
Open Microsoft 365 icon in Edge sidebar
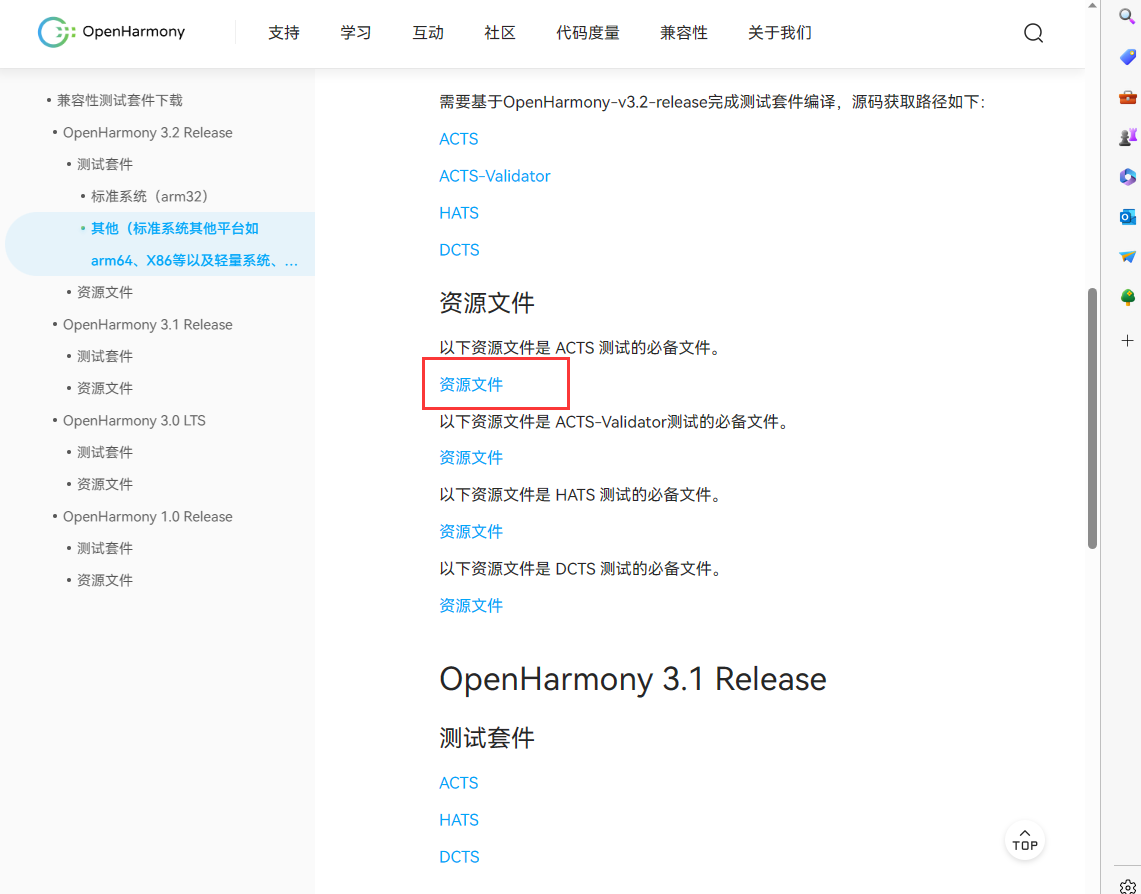pyautogui.click(x=1127, y=176)
